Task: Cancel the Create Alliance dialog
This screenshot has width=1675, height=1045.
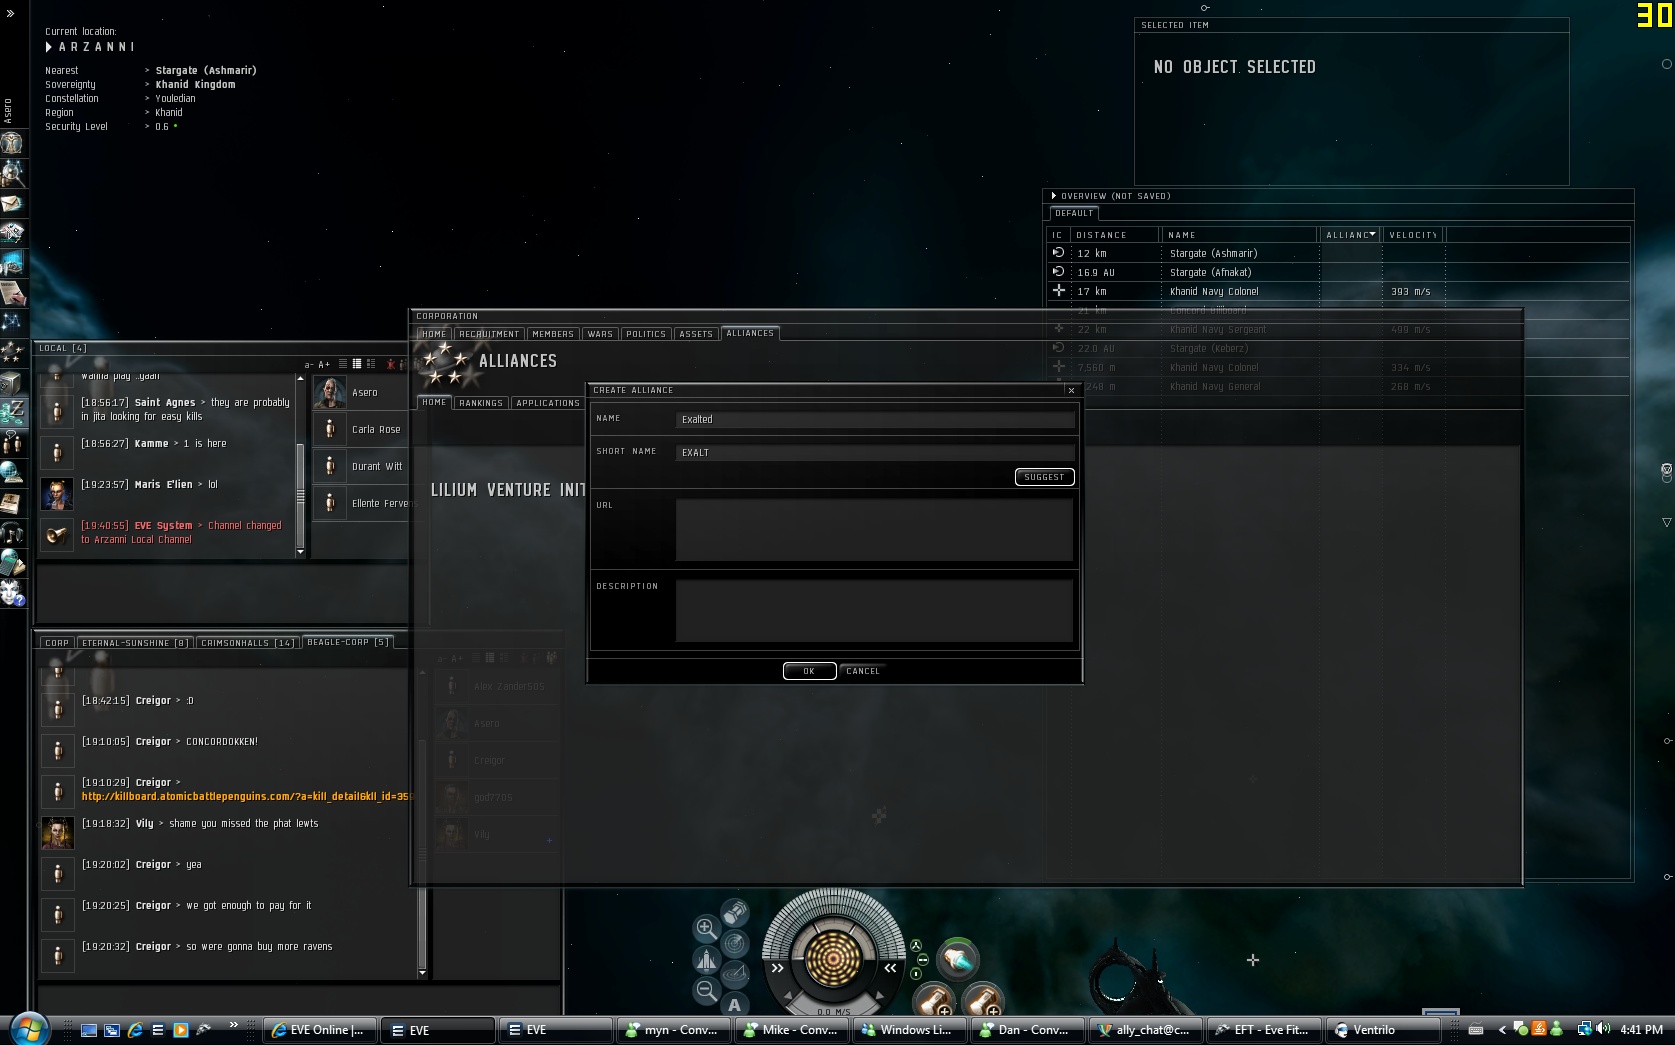Action: coord(863,671)
